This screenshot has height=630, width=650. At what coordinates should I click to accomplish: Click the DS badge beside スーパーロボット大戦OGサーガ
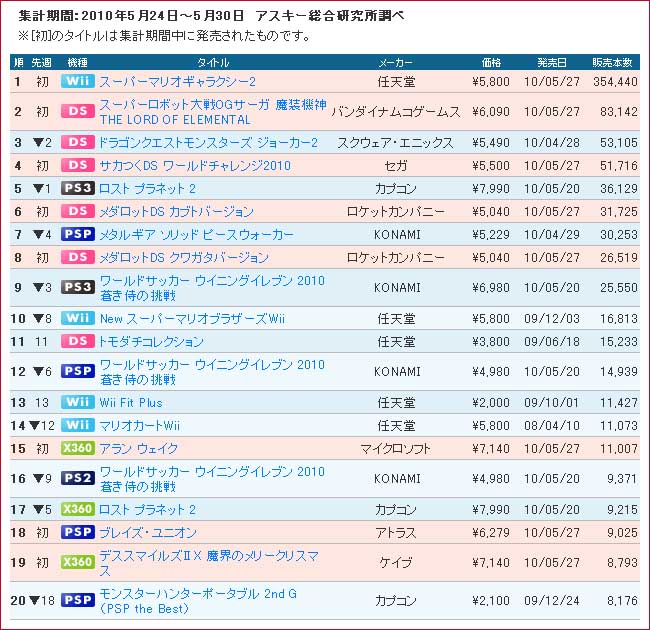pyautogui.click(x=78, y=111)
